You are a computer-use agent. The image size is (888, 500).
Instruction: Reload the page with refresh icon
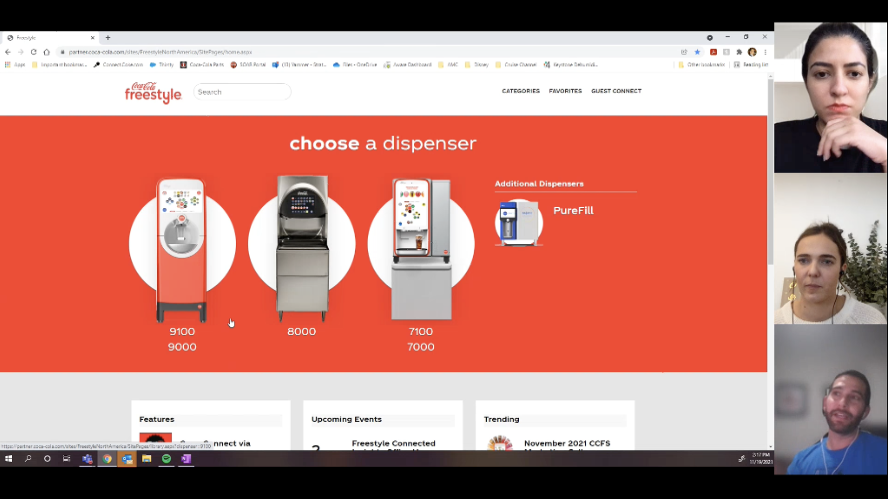point(33,52)
